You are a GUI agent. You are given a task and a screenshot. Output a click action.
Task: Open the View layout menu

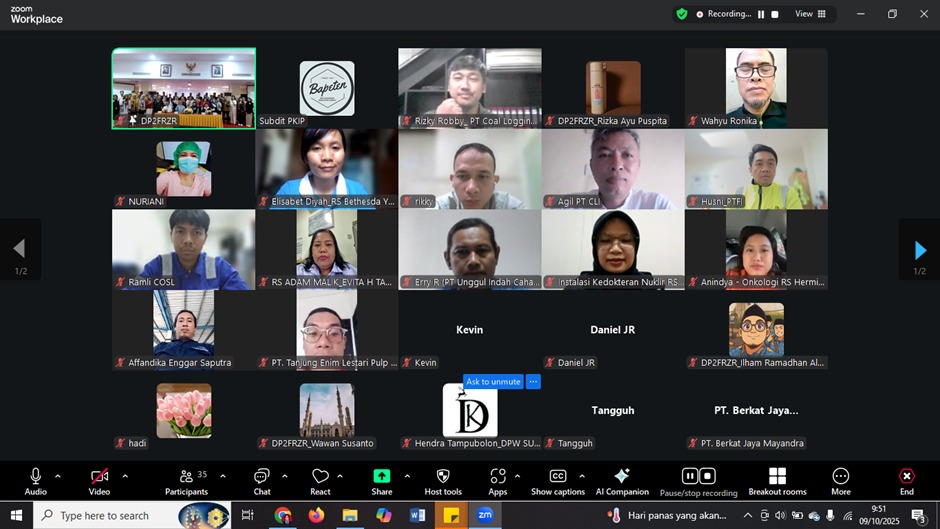(810, 14)
